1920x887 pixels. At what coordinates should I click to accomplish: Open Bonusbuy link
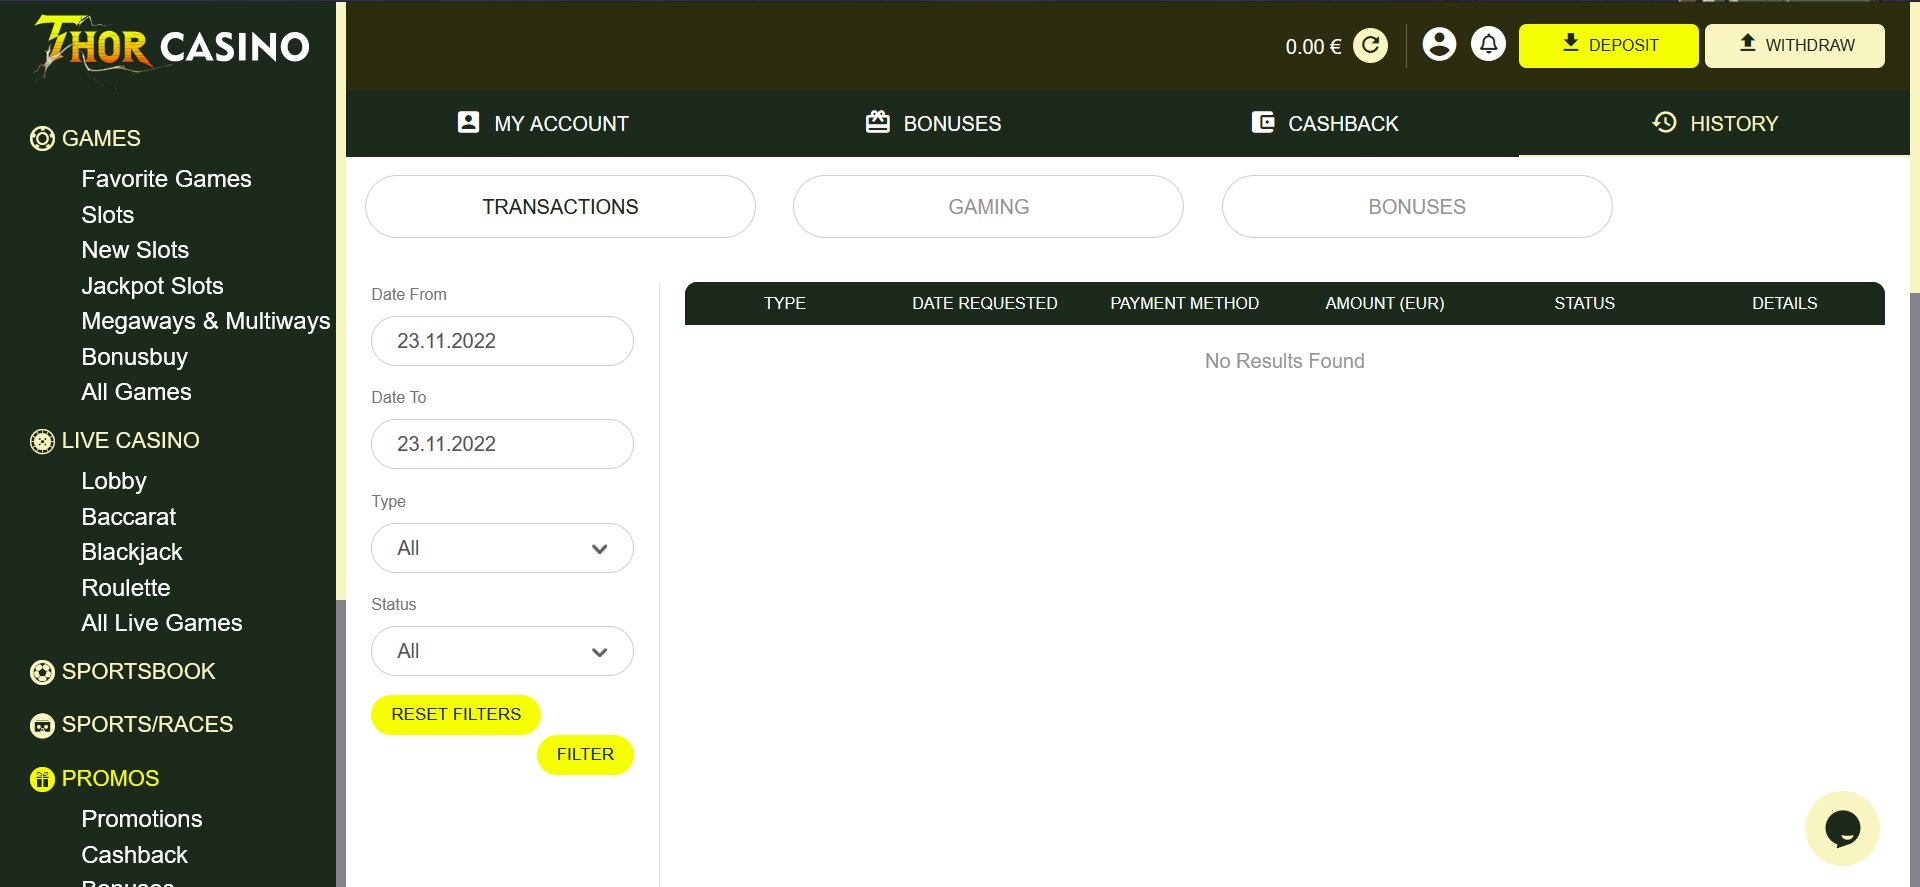134,357
